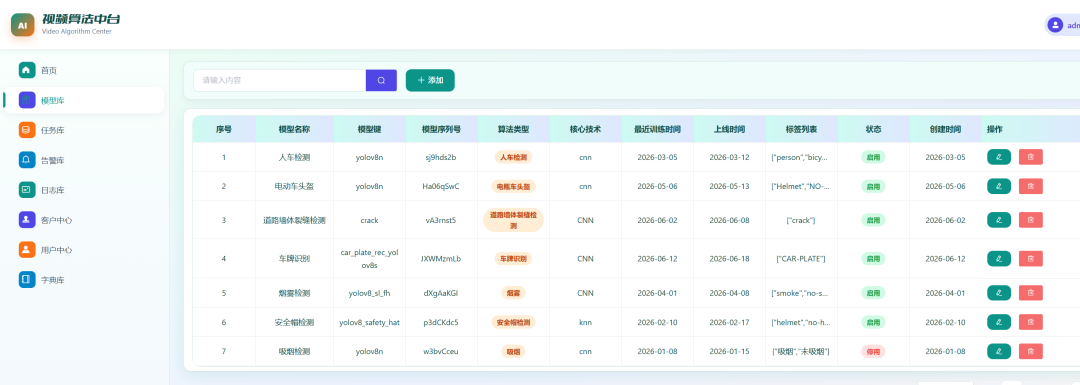
Task: Click the 停用 status badge
Action: pos(873,351)
